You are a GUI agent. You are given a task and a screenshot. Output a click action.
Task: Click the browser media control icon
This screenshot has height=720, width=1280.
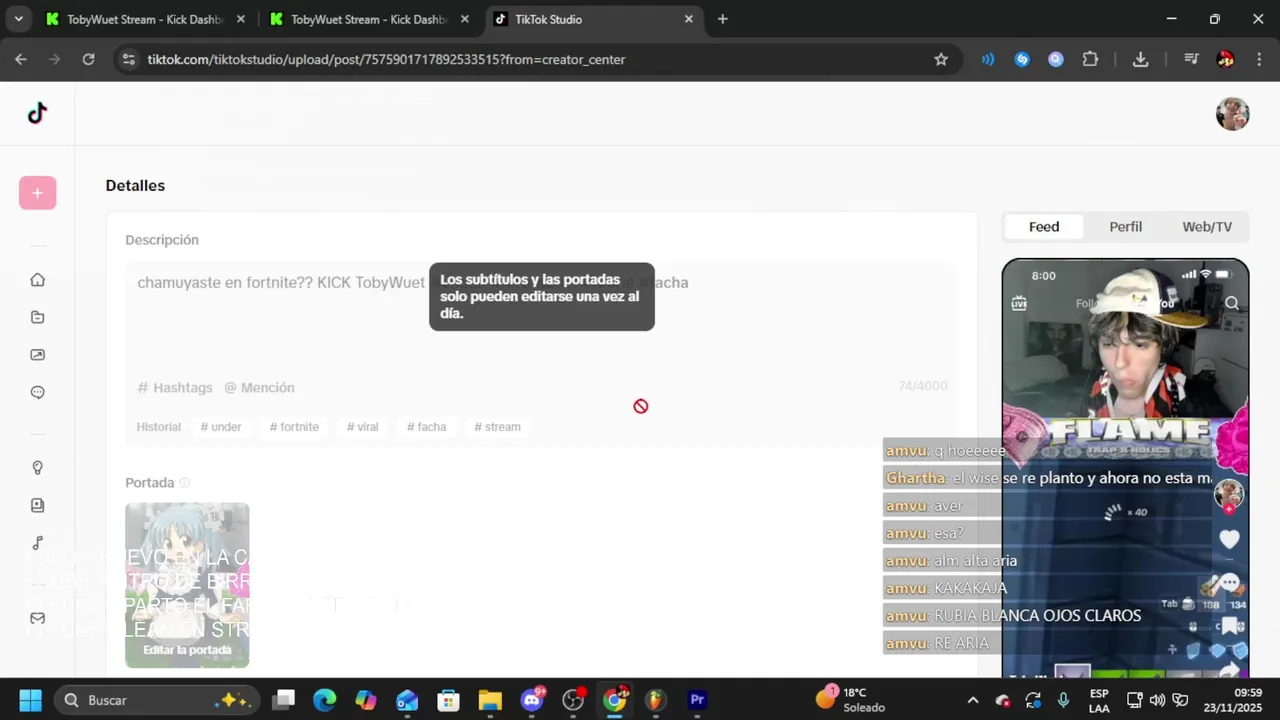click(1191, 59)
